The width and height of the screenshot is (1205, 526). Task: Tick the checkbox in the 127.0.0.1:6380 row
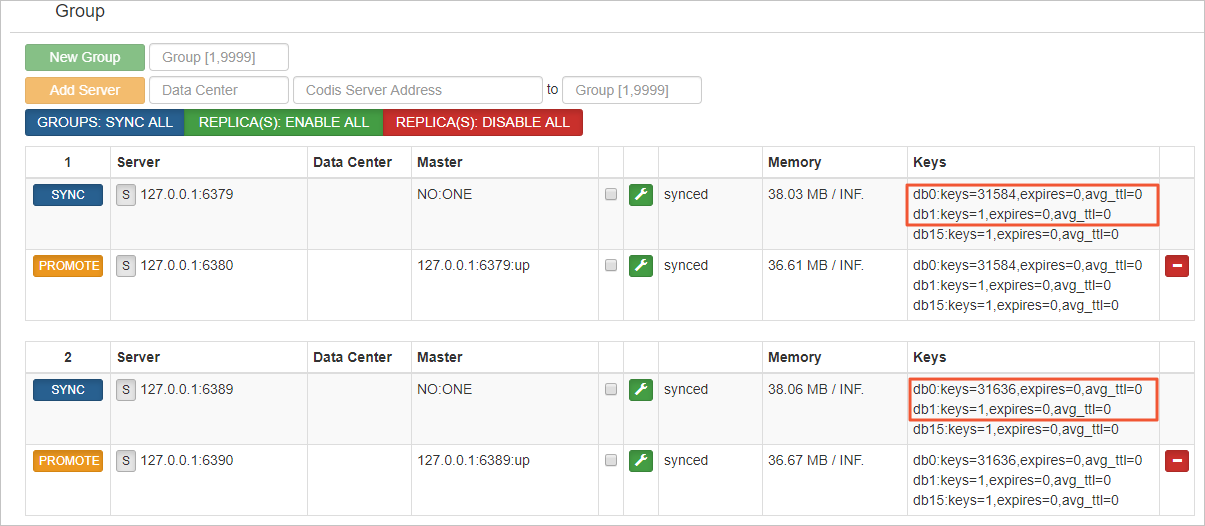(611, 266)
